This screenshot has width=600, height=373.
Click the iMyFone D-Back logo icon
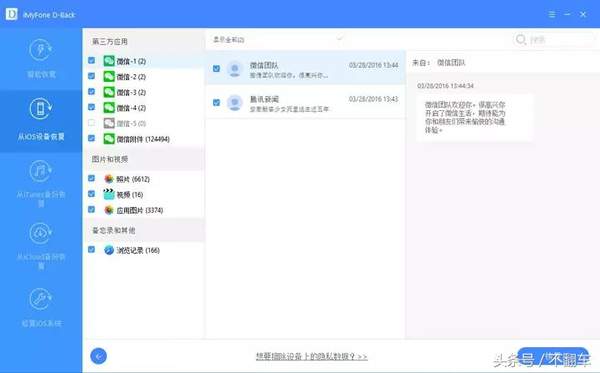(x=11, y=14)
